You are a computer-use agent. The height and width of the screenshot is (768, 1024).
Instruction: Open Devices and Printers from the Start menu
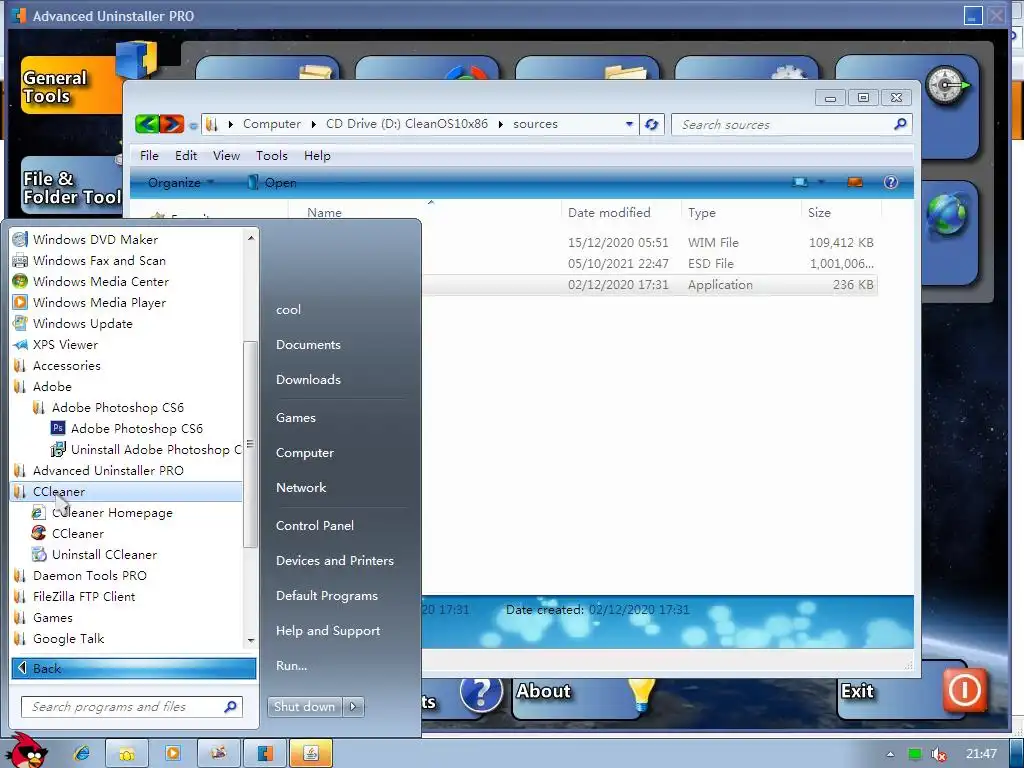pos(334,561)
